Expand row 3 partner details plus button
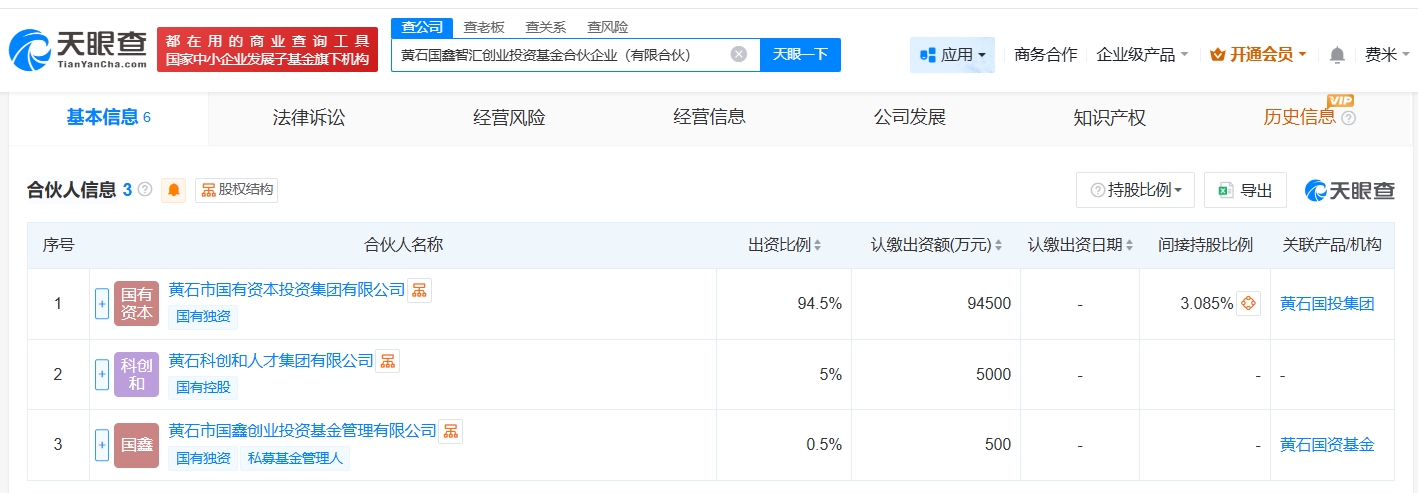Viewport: 1418px width, 493px height. point(102,444)
